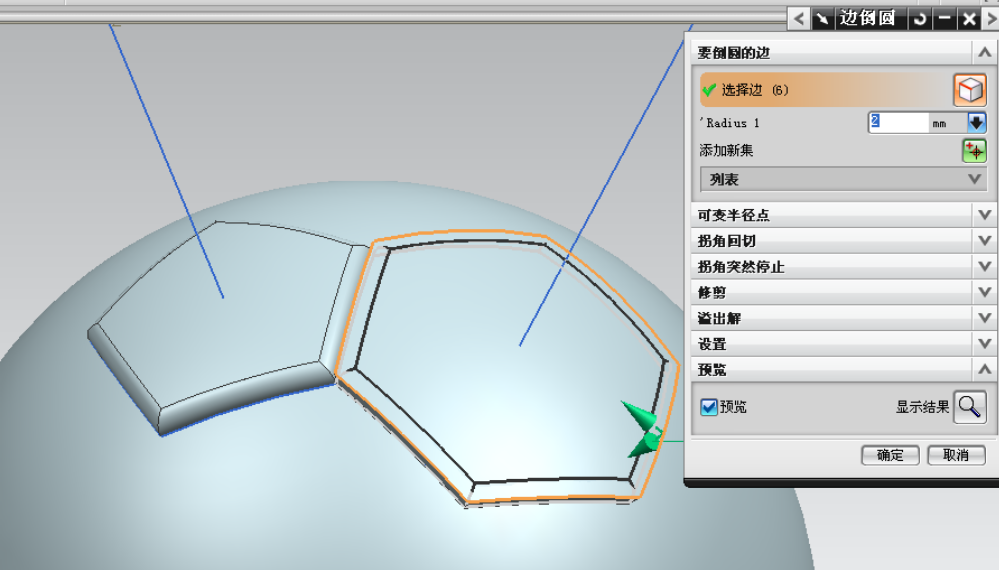Viewport: 999px width, 570px height.
Task: Expand the 拐角回切 section
Action: pos(984,241)
